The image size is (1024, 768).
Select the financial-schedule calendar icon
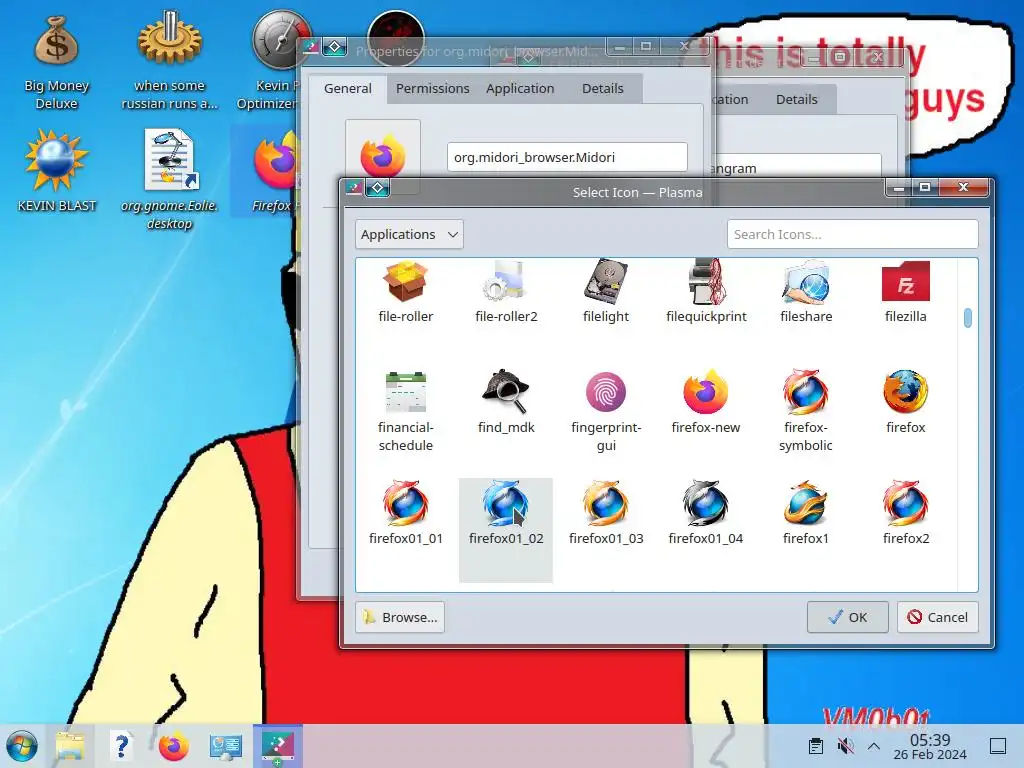[406, 392]
